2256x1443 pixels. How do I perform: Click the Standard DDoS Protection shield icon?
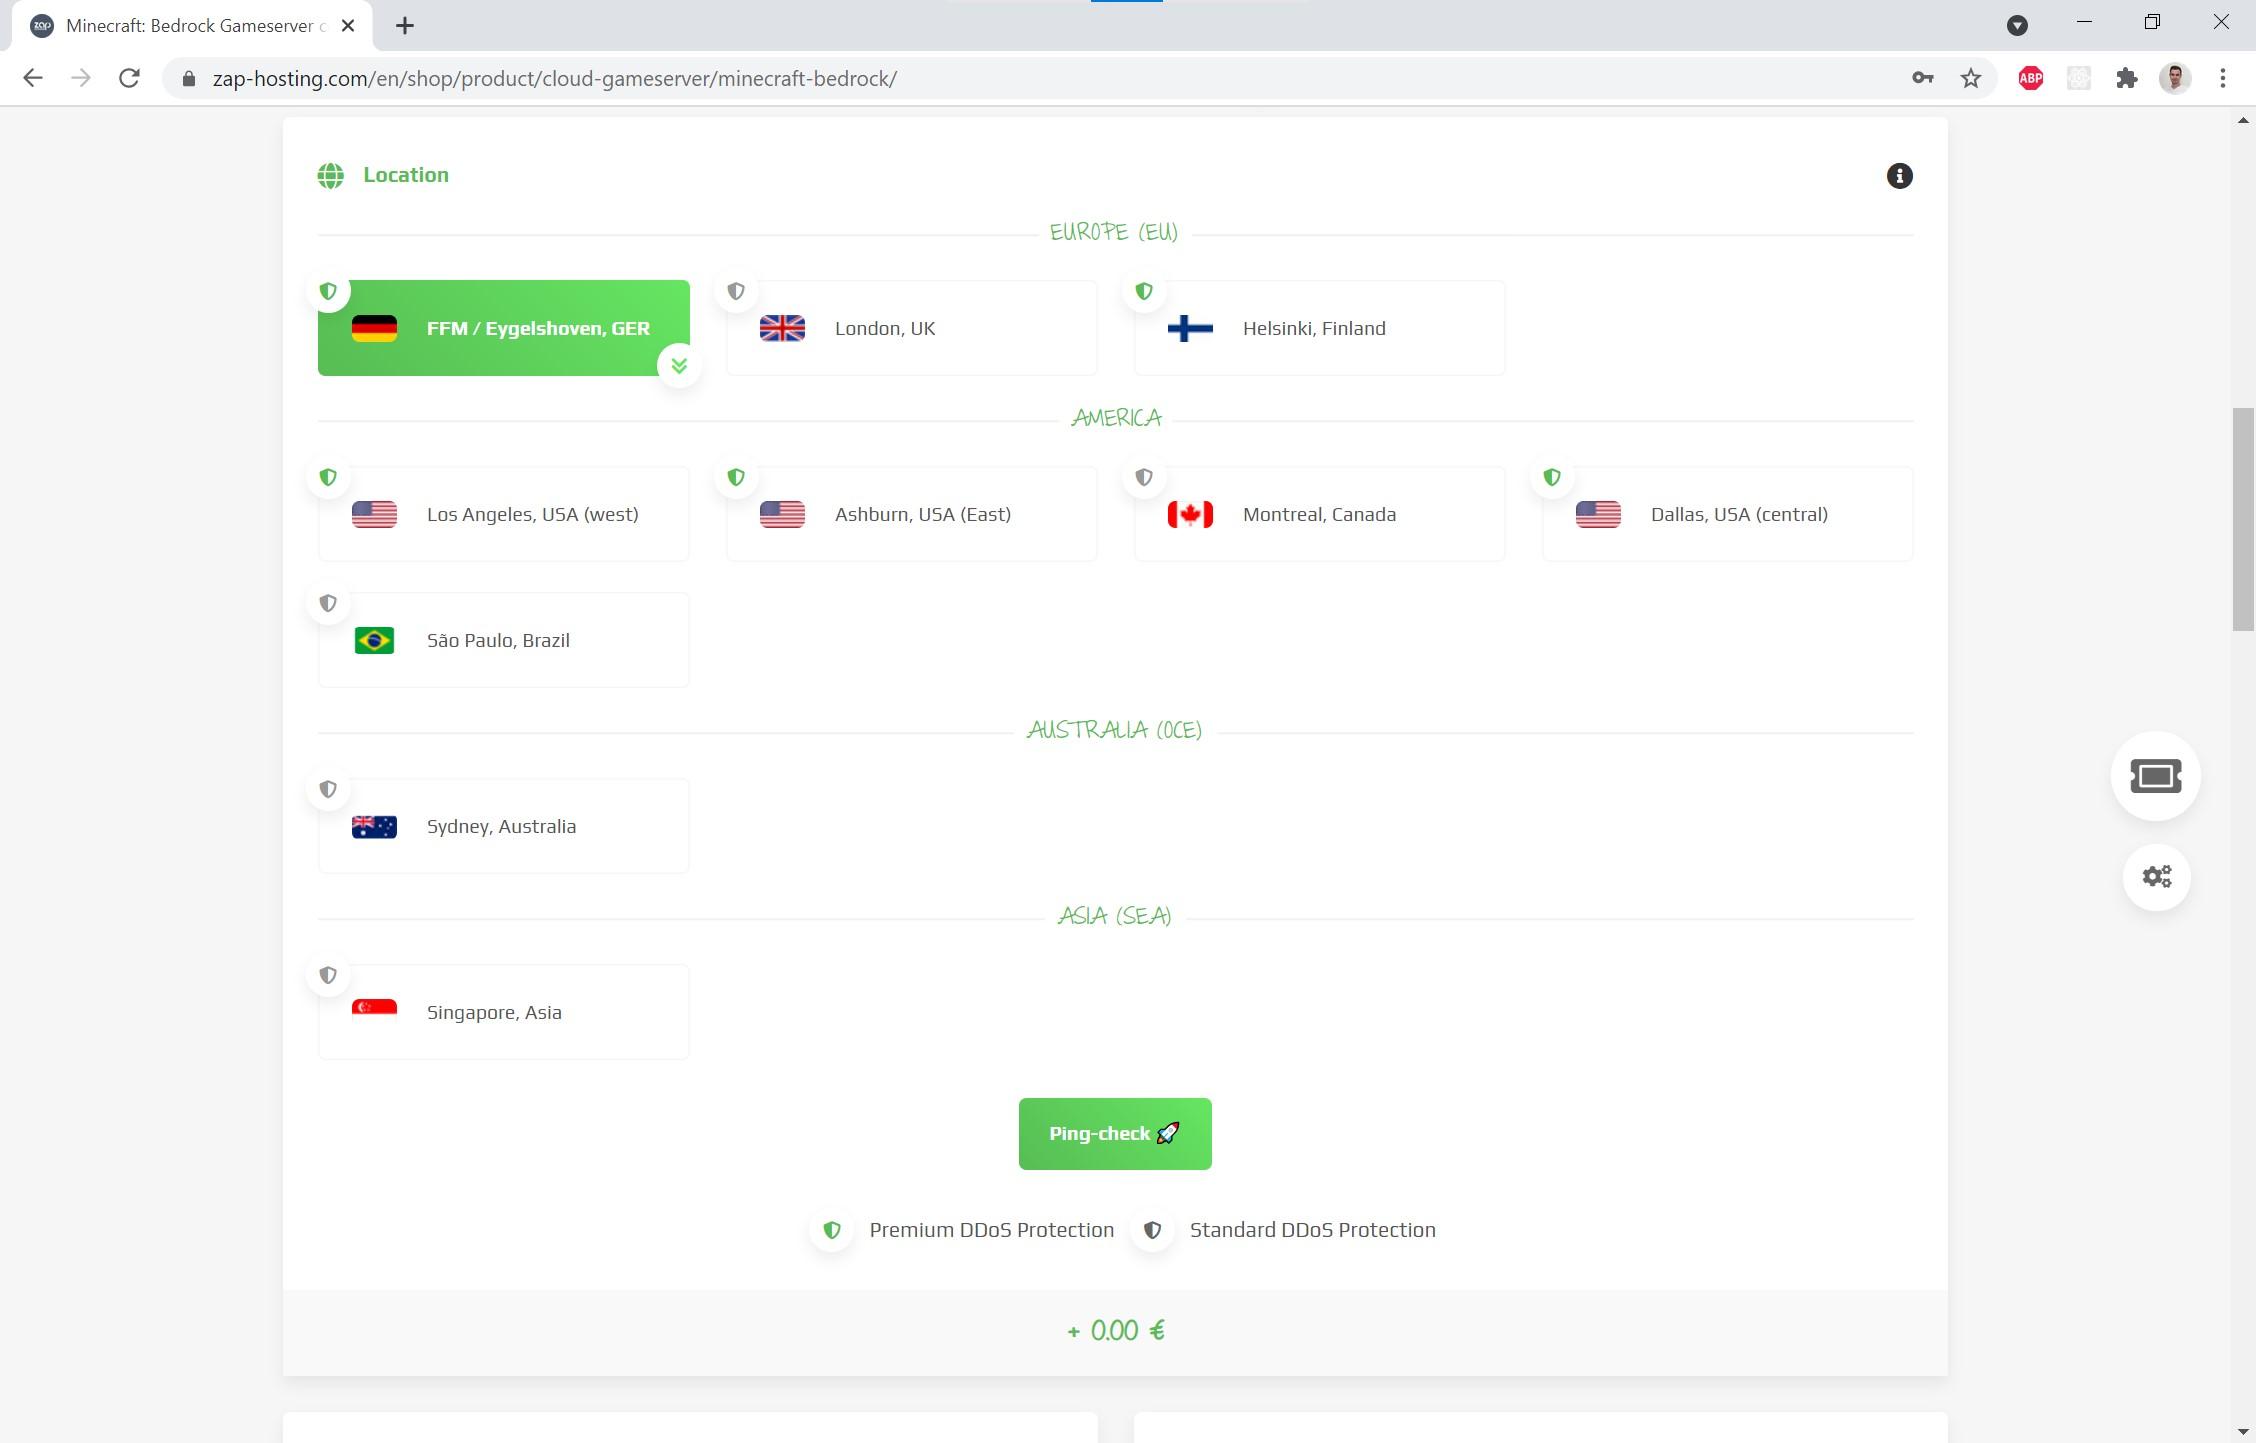pos(1152,1231)
